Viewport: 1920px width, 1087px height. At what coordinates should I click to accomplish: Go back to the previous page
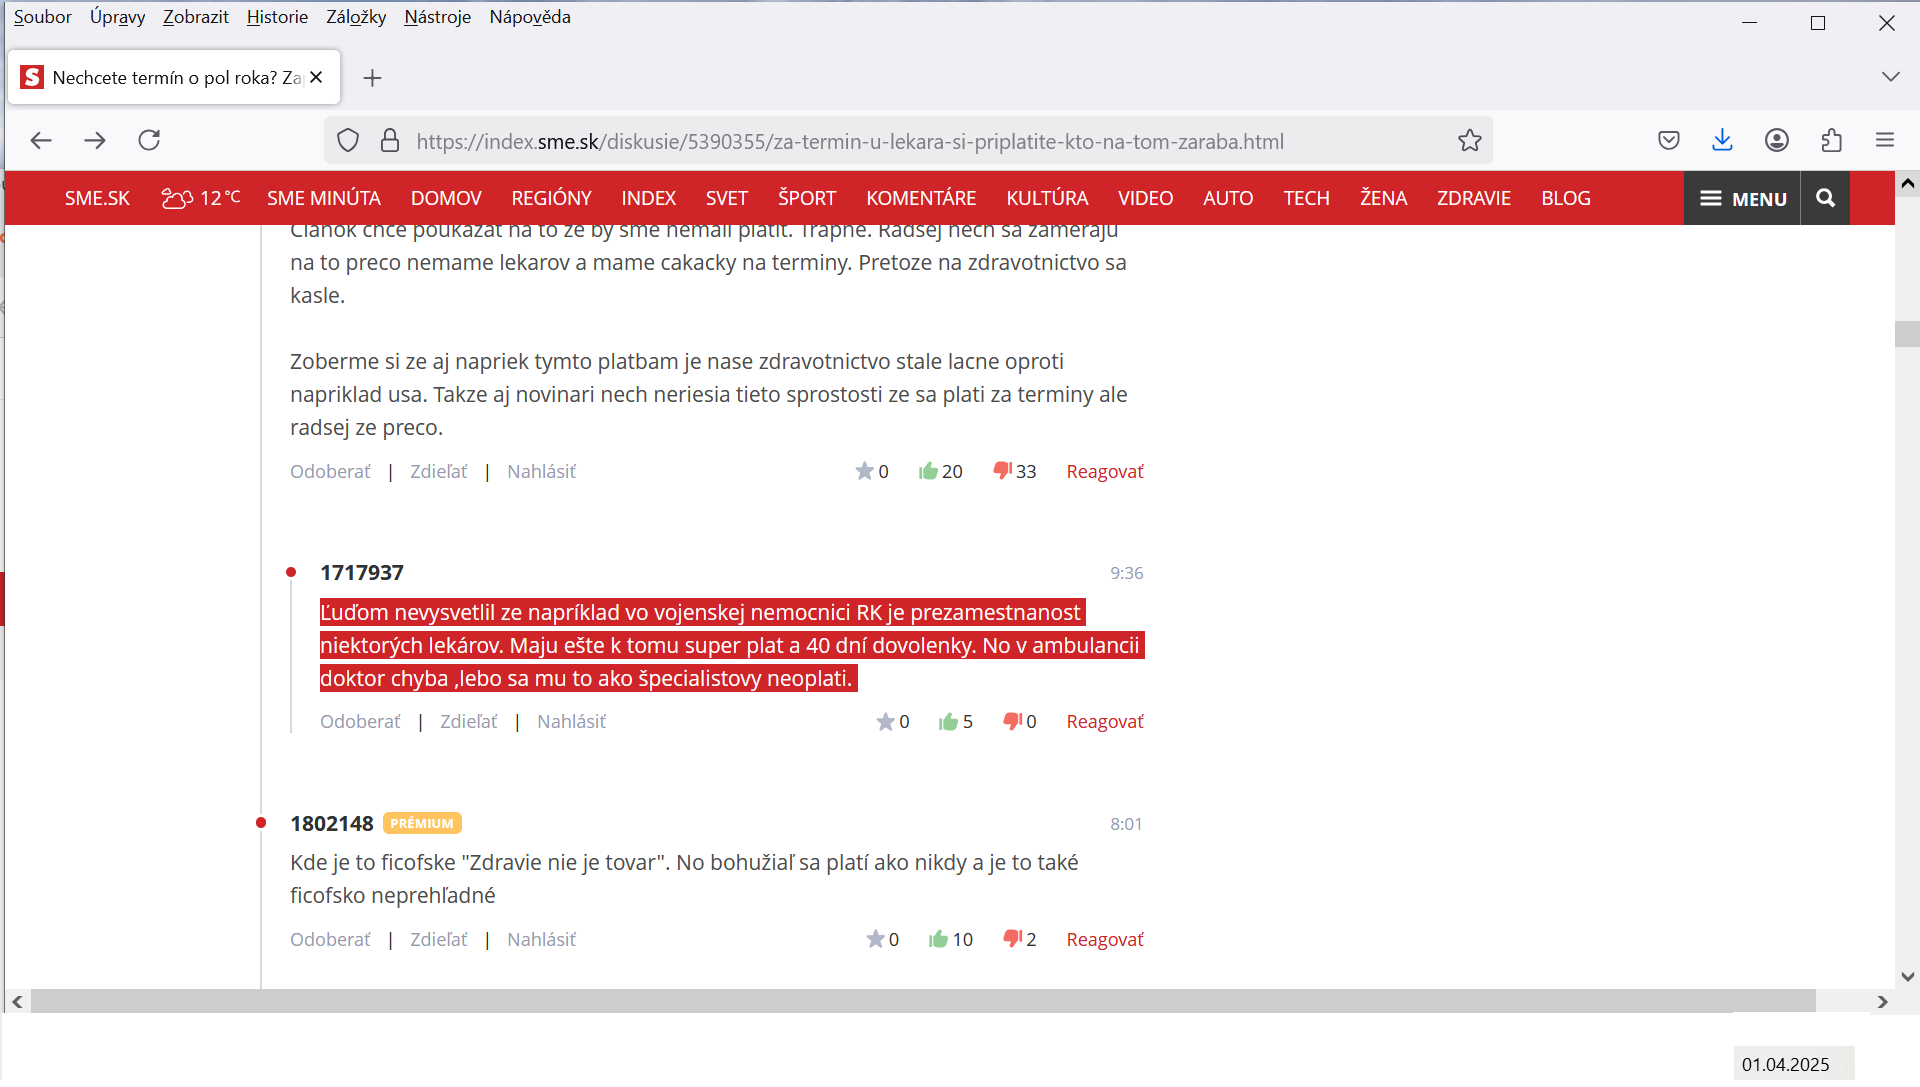41,141
